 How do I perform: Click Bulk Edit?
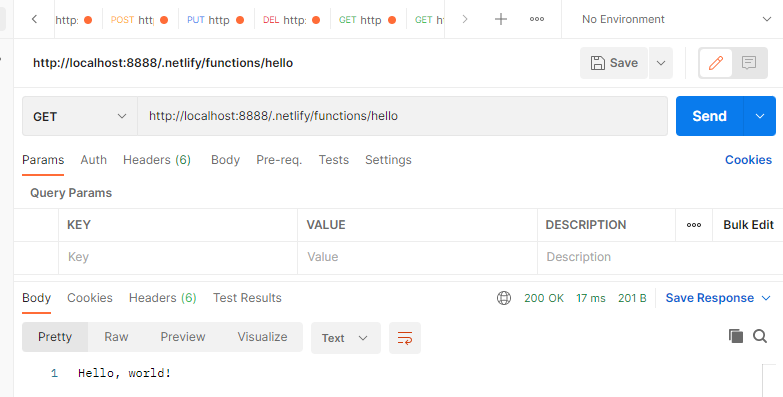749,225
